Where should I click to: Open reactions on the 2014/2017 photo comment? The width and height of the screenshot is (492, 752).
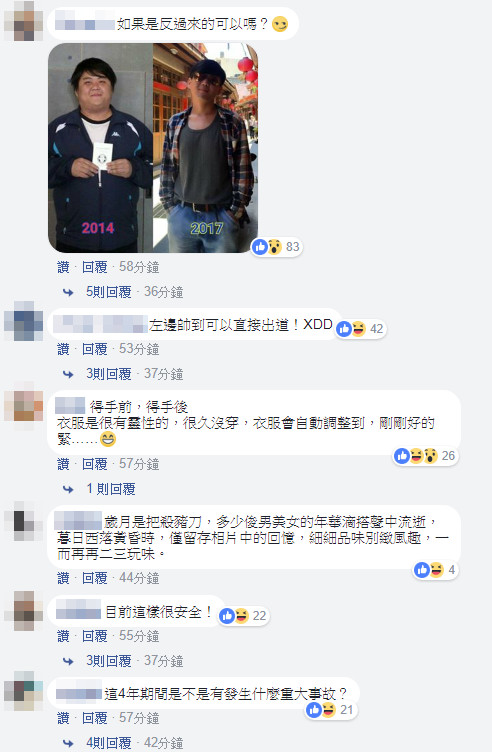click(x=277, y=247)
